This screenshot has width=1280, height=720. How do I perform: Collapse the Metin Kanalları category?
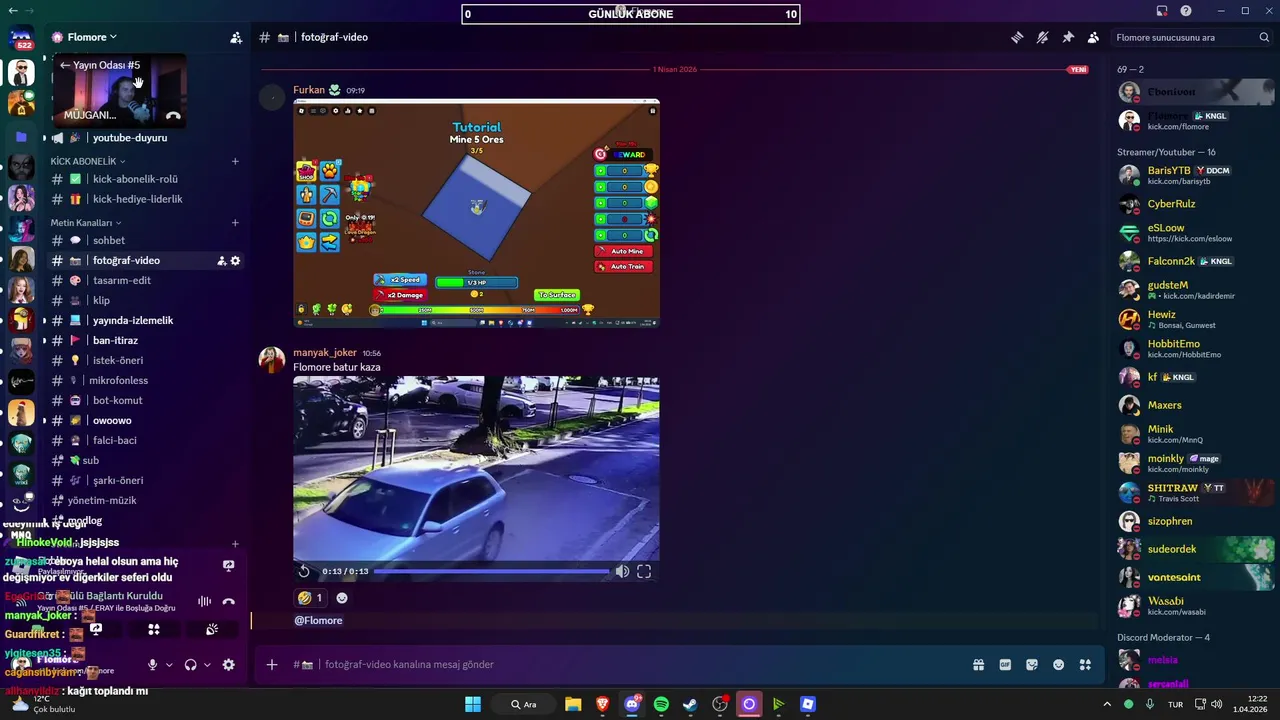tap(86, 223)
